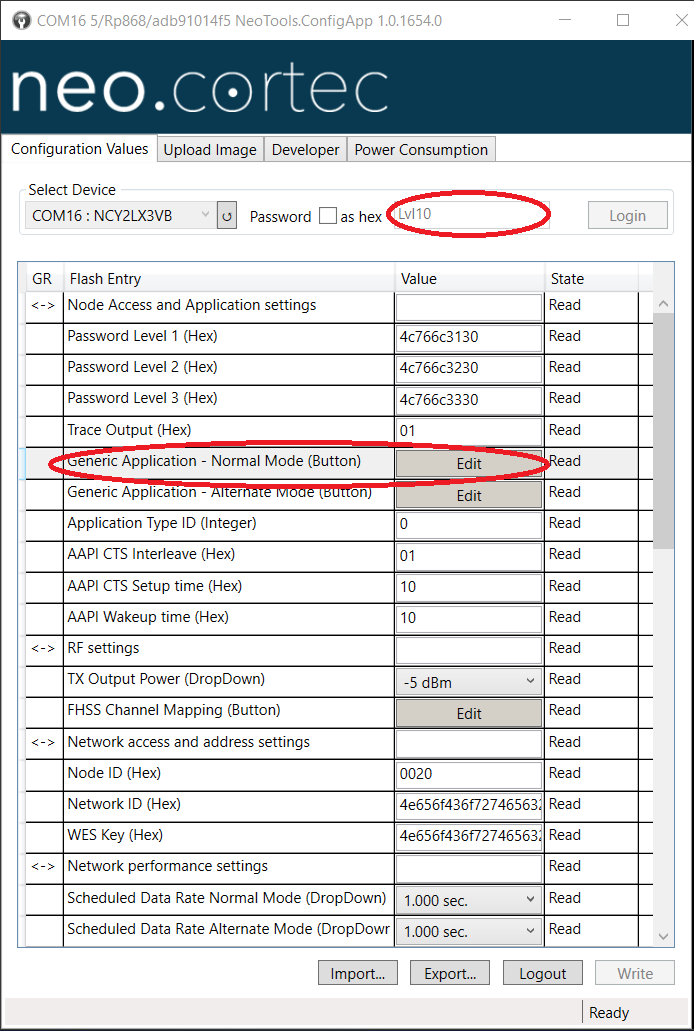Click the refresh device list icon button

pyautogui.click(x=227, y=216)
